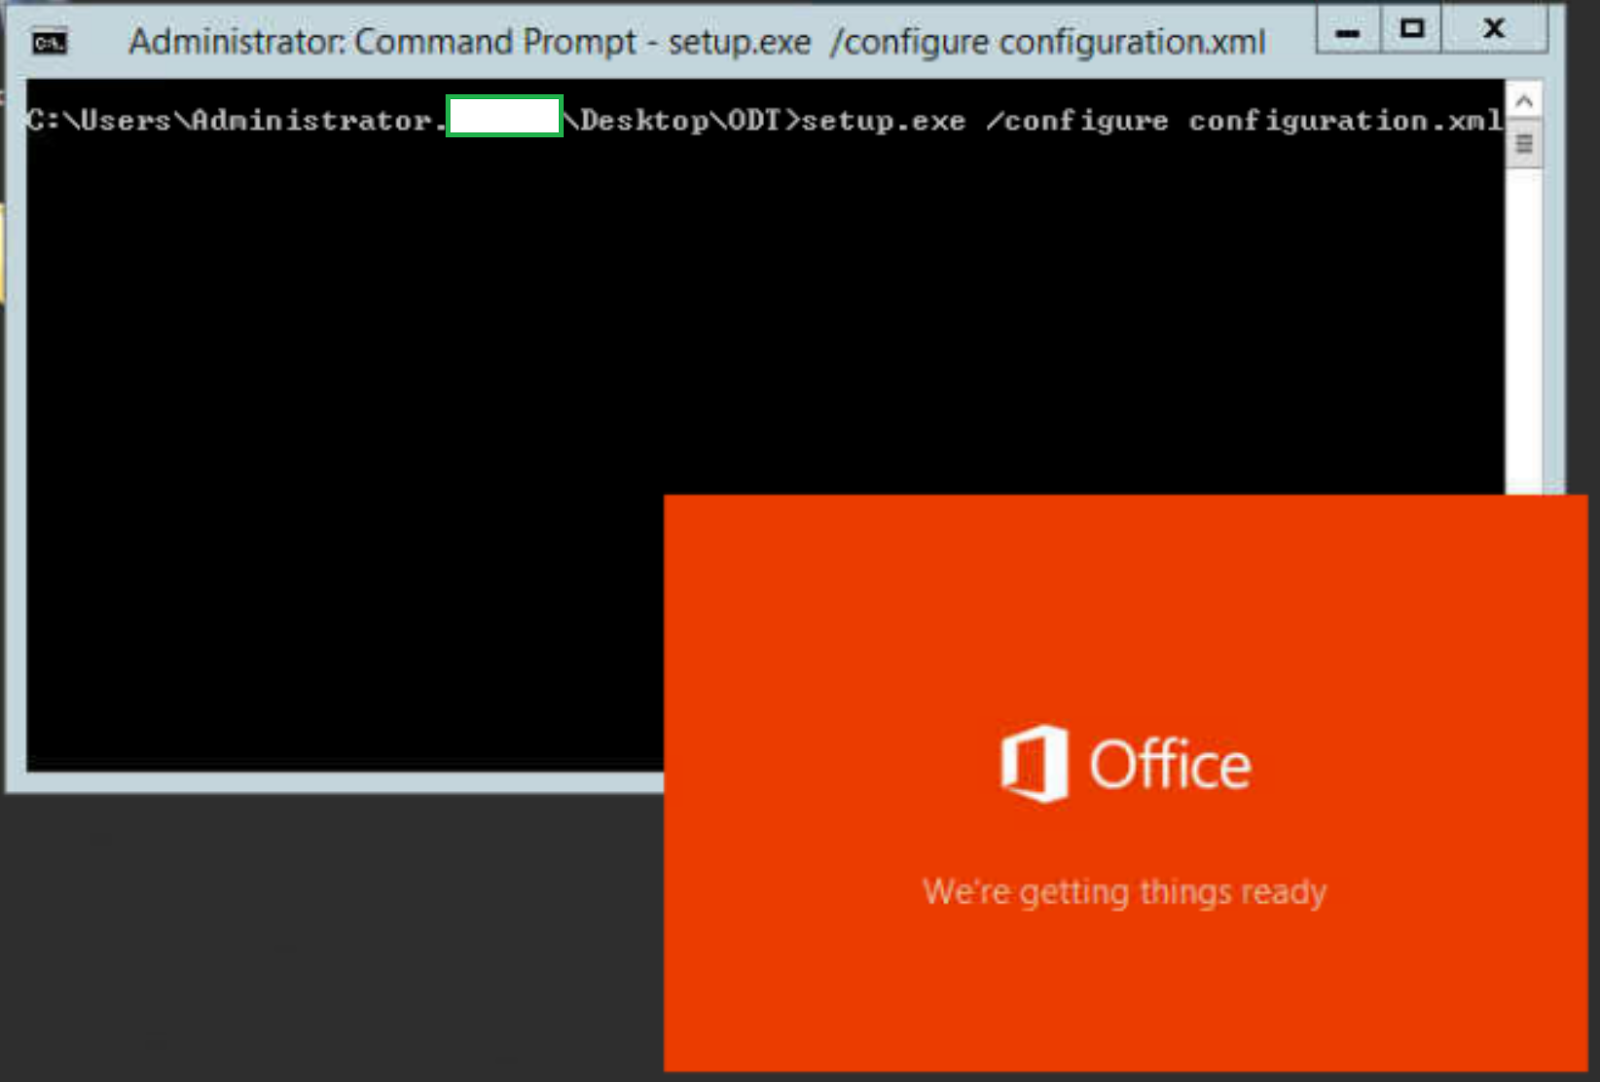Click the setup.exe text in title bar
1600x1082 pixels.
[x=742, y=42]
